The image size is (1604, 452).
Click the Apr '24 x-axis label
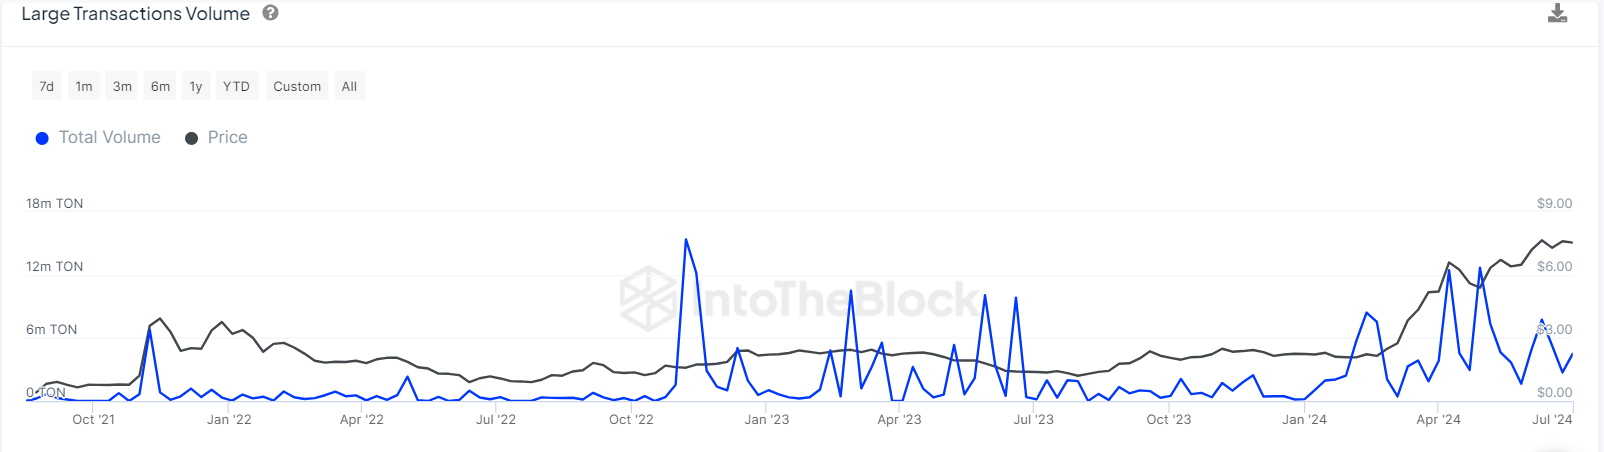pos(1438,420)
